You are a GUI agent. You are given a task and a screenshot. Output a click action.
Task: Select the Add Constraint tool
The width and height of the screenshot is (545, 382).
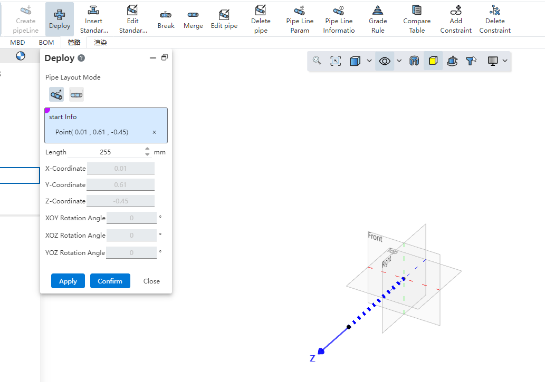tap(456, 19)
